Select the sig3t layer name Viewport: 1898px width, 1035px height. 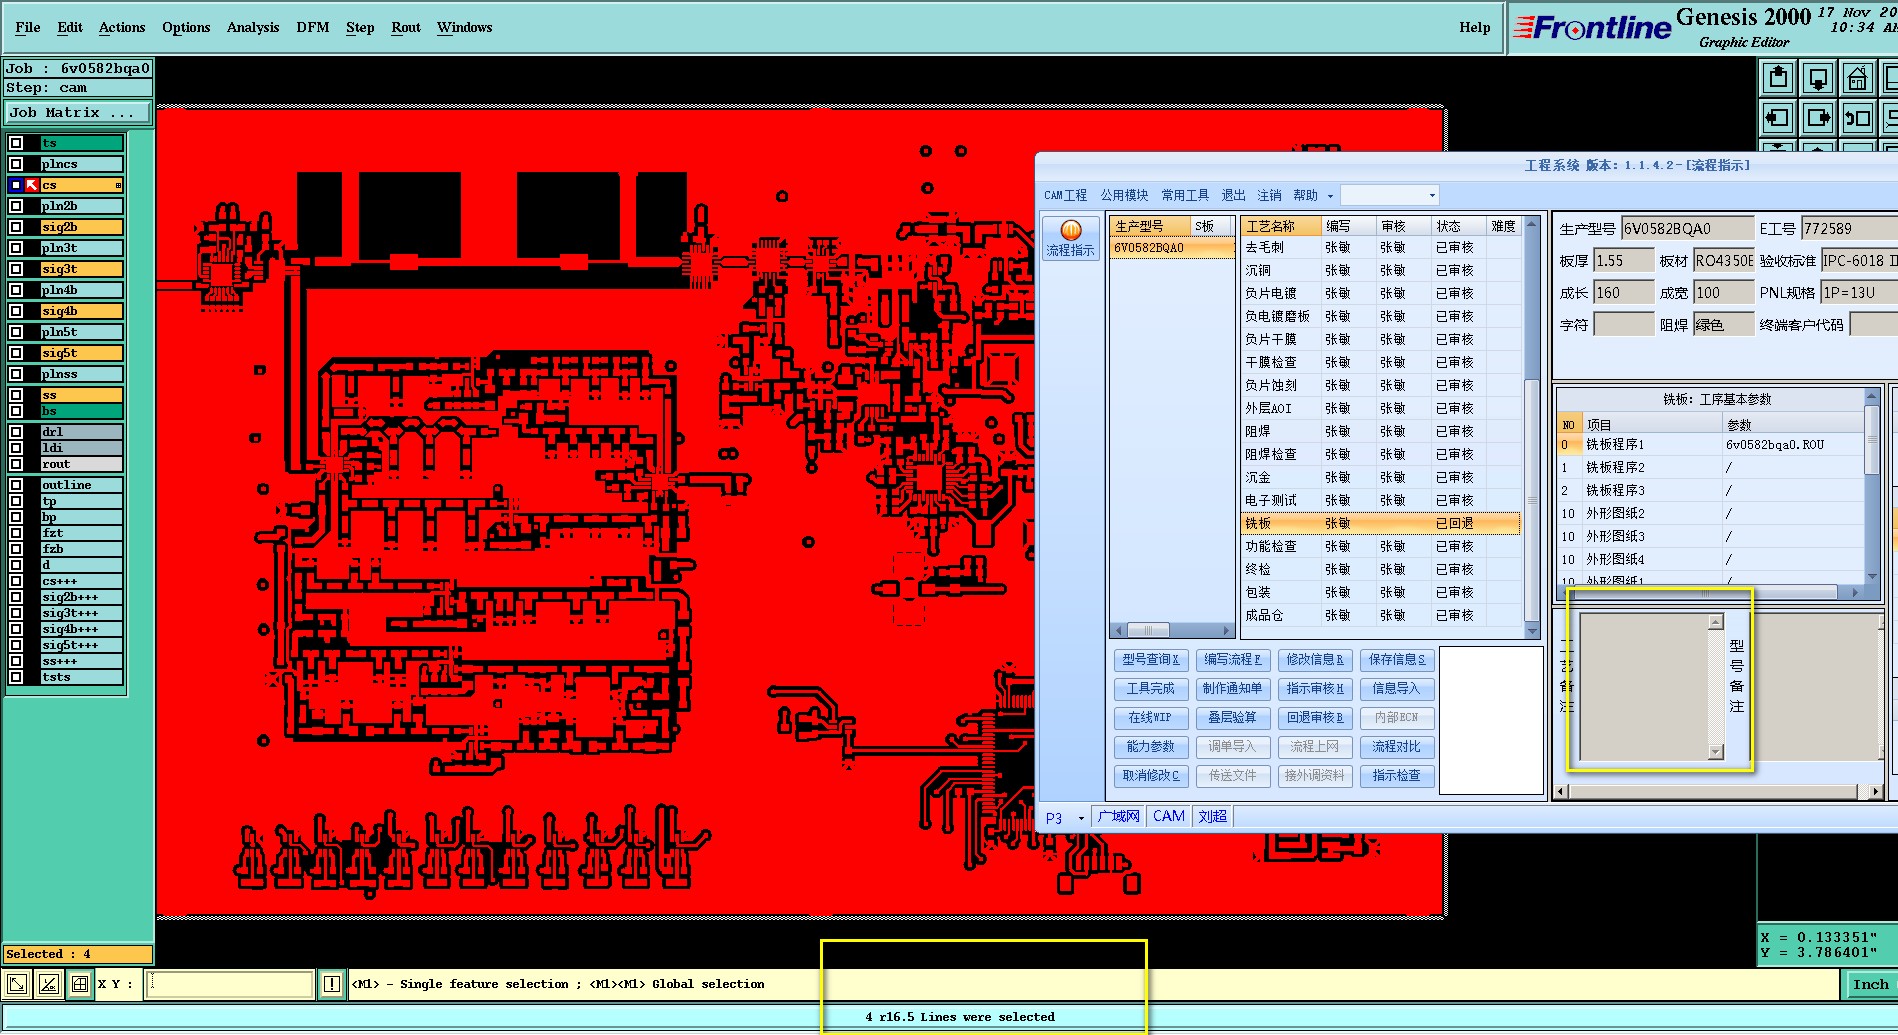pyautogui.click(x=81, y=269)
